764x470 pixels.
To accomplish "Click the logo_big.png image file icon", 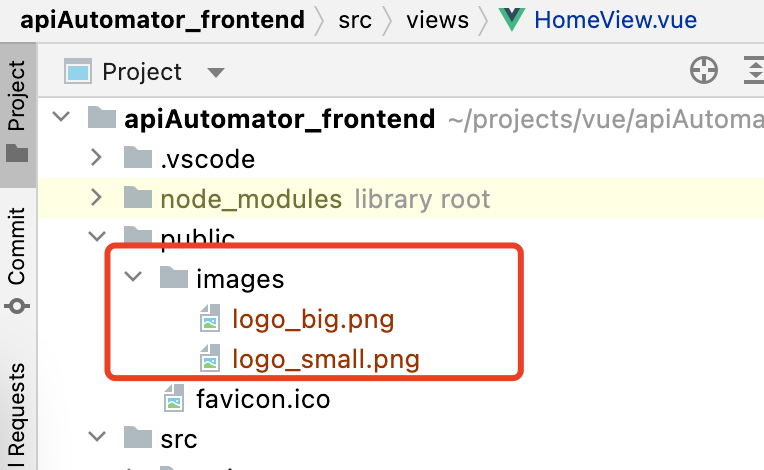I will (x=210, y=318).
